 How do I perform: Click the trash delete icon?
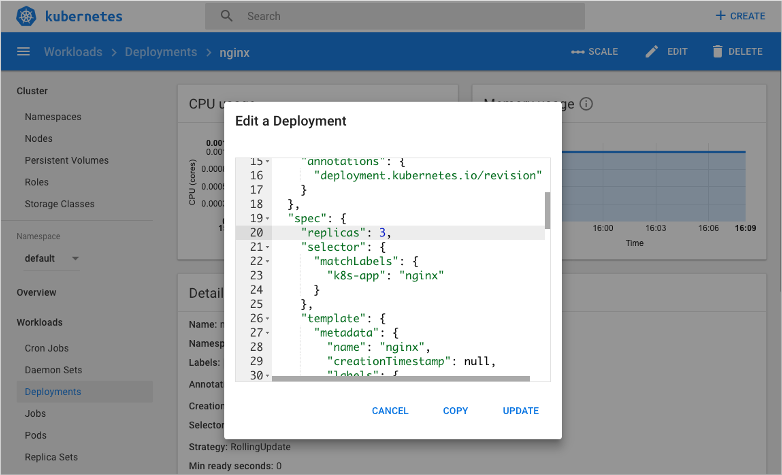717,51
